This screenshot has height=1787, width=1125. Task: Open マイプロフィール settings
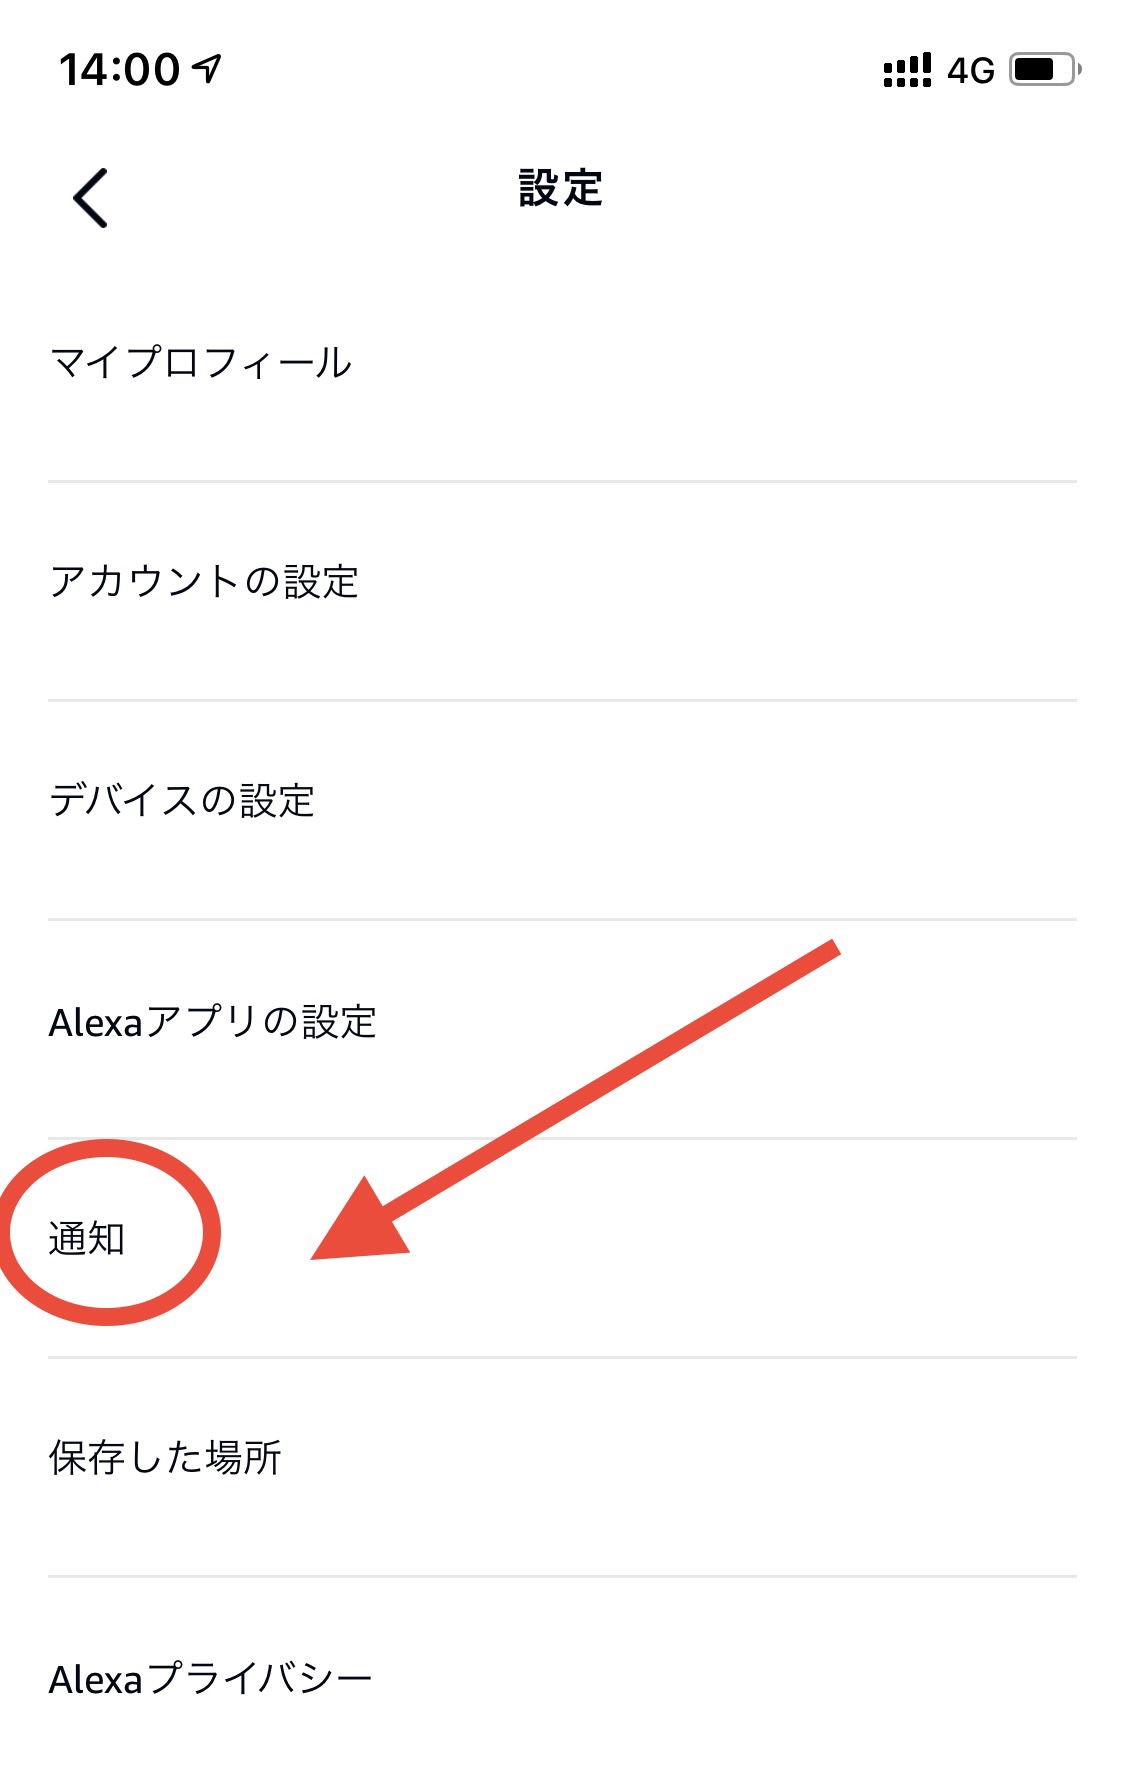[x=201, y=362]
